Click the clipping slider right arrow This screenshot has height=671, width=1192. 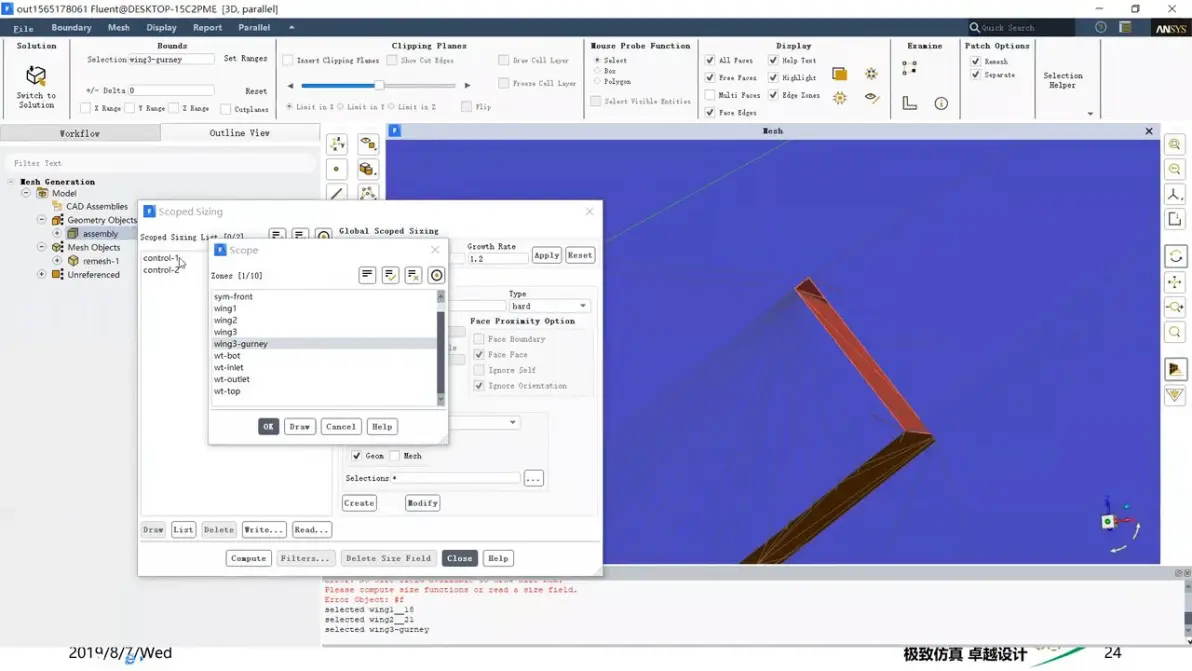468,85
